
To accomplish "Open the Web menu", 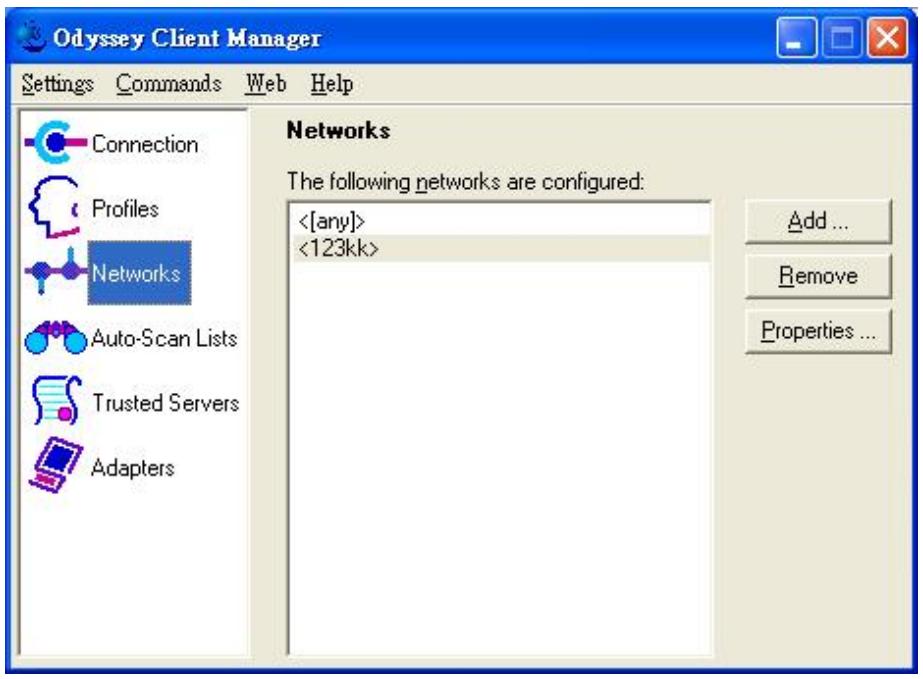I will [266, 84].
